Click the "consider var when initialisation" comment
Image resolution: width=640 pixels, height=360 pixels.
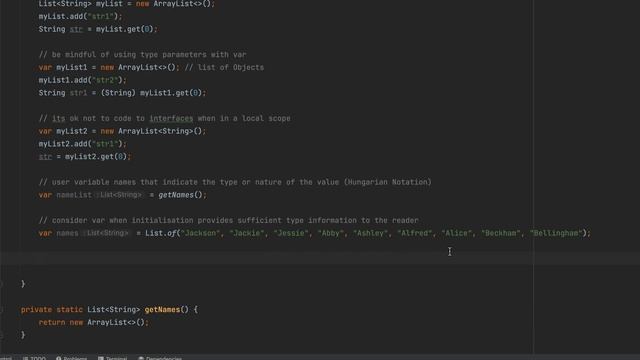[229, 220]
